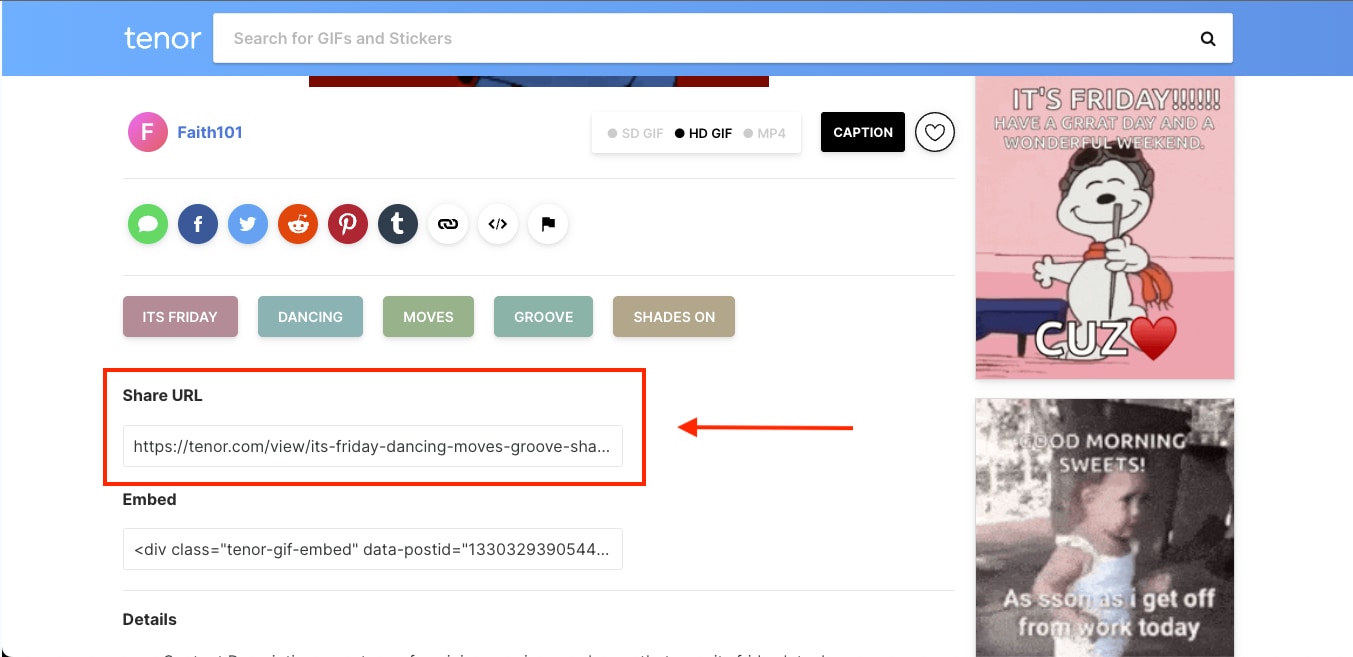This screenshot has height=657, width=1353.
Task: Click the search magnifier icon
Action: [1208, 39]
